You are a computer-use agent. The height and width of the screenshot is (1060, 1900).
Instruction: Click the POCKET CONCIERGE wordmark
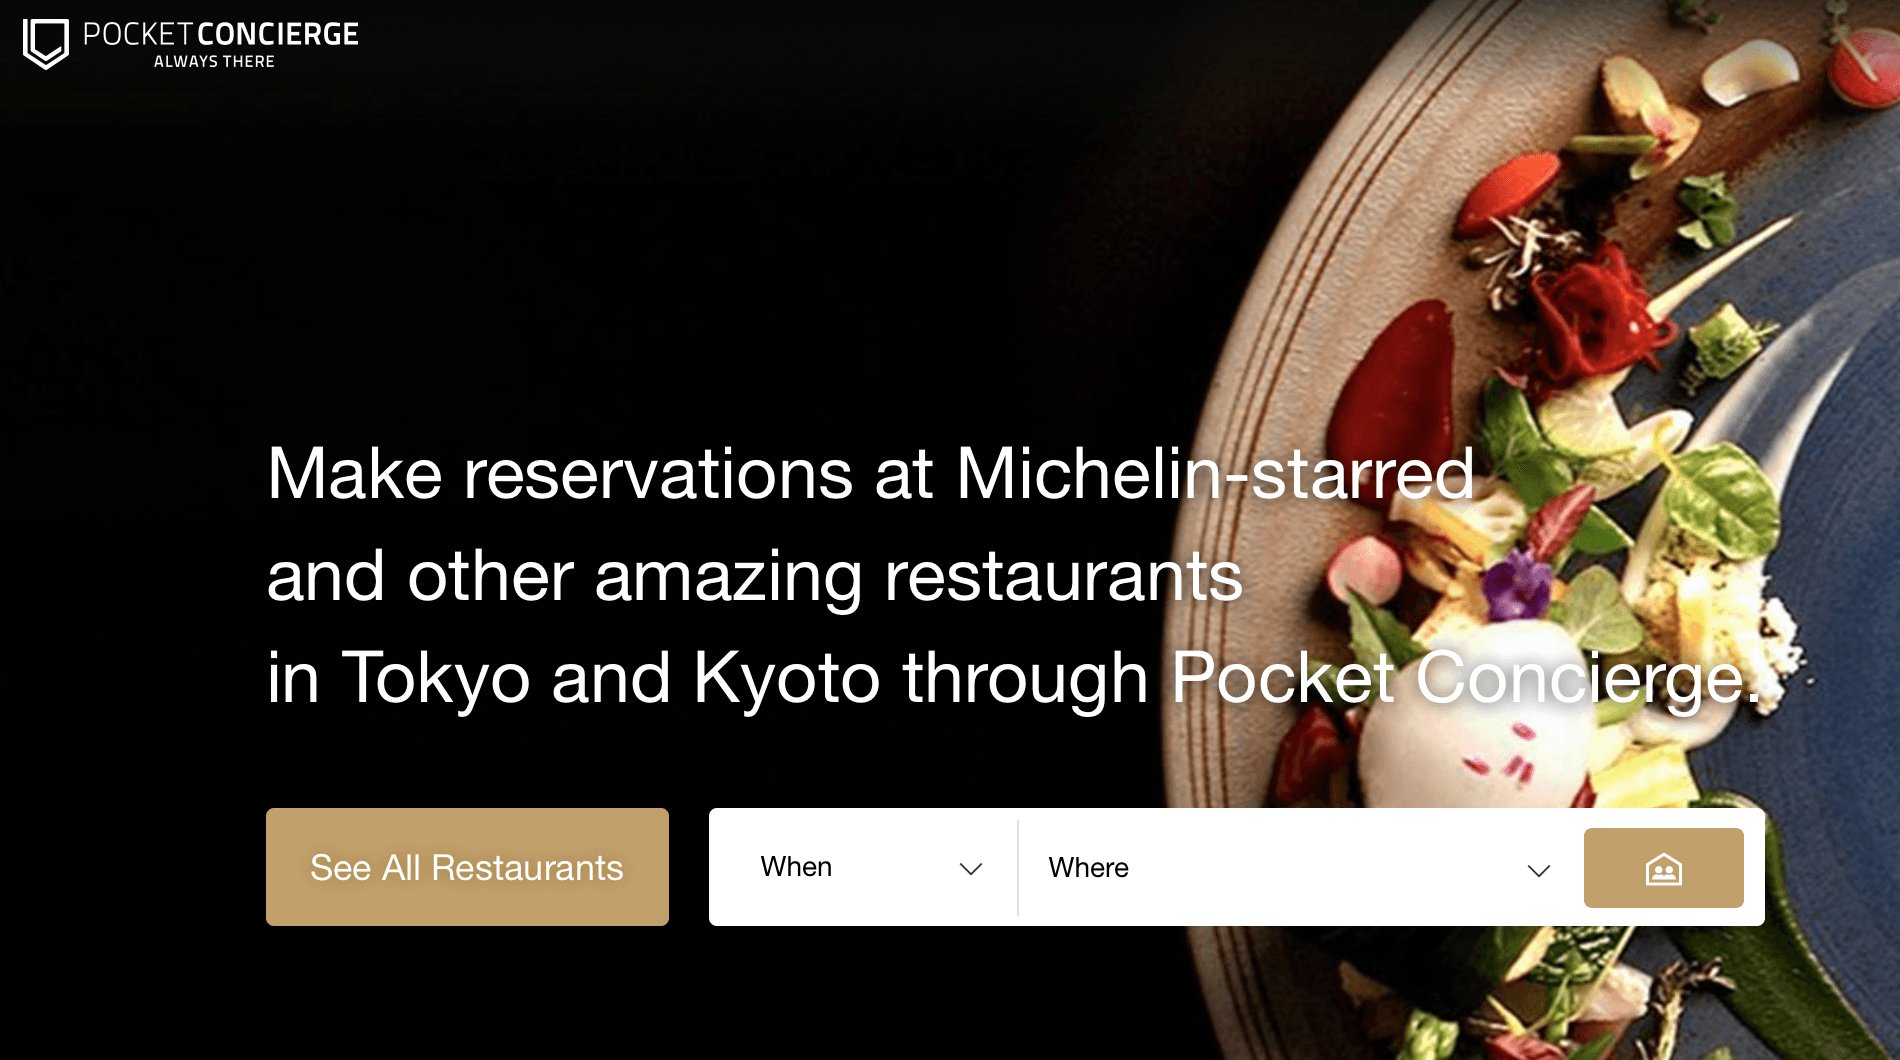click(x=221, y=34)
